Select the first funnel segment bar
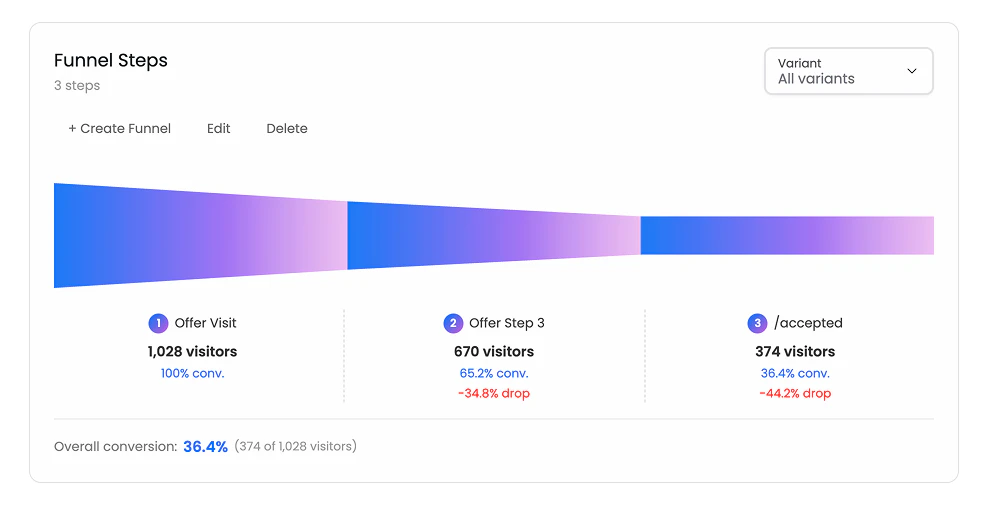This screenshot has height=506, width=986. pyautogui.click(x=200, y=235)
